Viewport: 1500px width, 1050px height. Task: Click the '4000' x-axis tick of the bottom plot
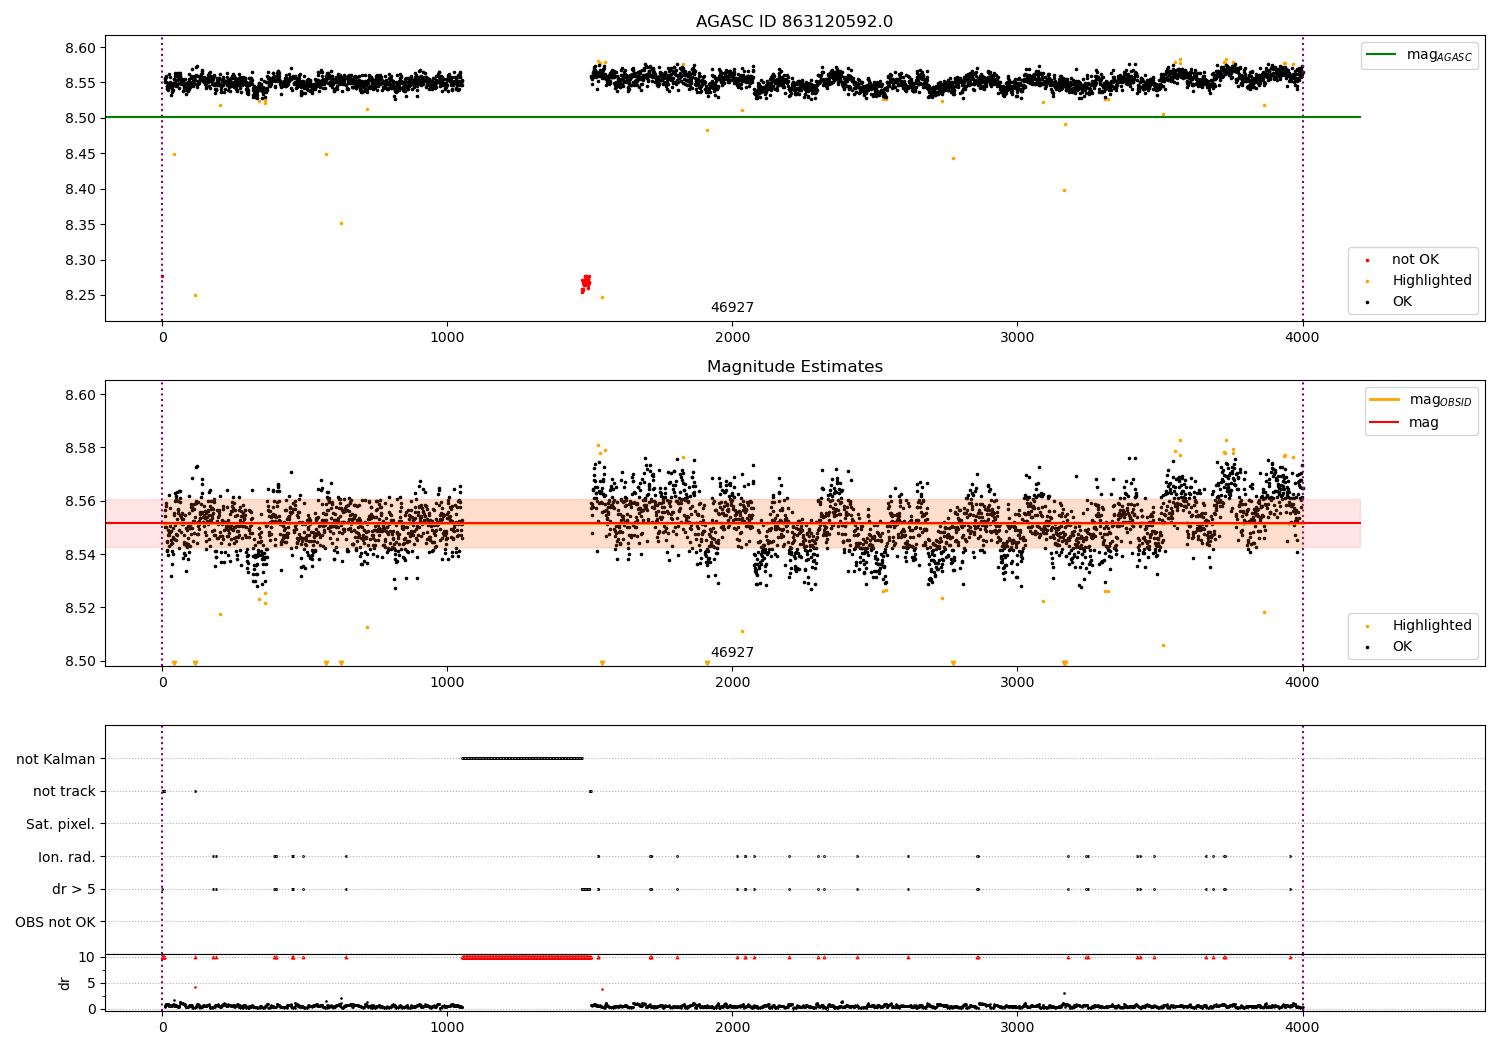coord(1302,1026)
